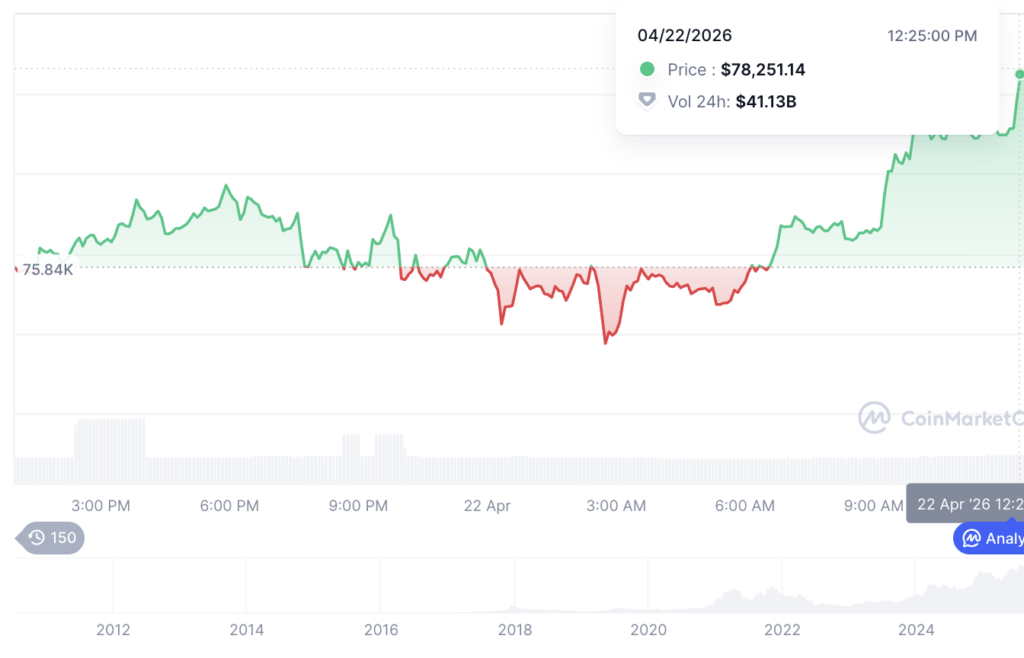This screenshot has width=1024, height=658.
Task: Click the green price data point on chart
Action: pyautogui.click(x=1019, y=74)
